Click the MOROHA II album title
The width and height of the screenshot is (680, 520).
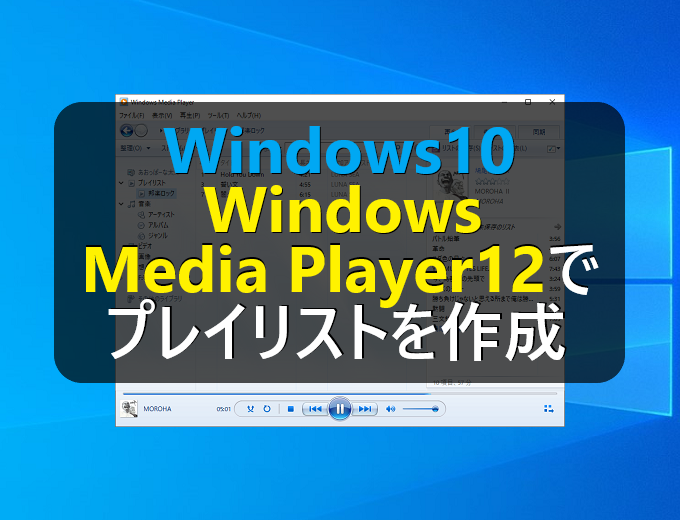click(x=492, y=191)
